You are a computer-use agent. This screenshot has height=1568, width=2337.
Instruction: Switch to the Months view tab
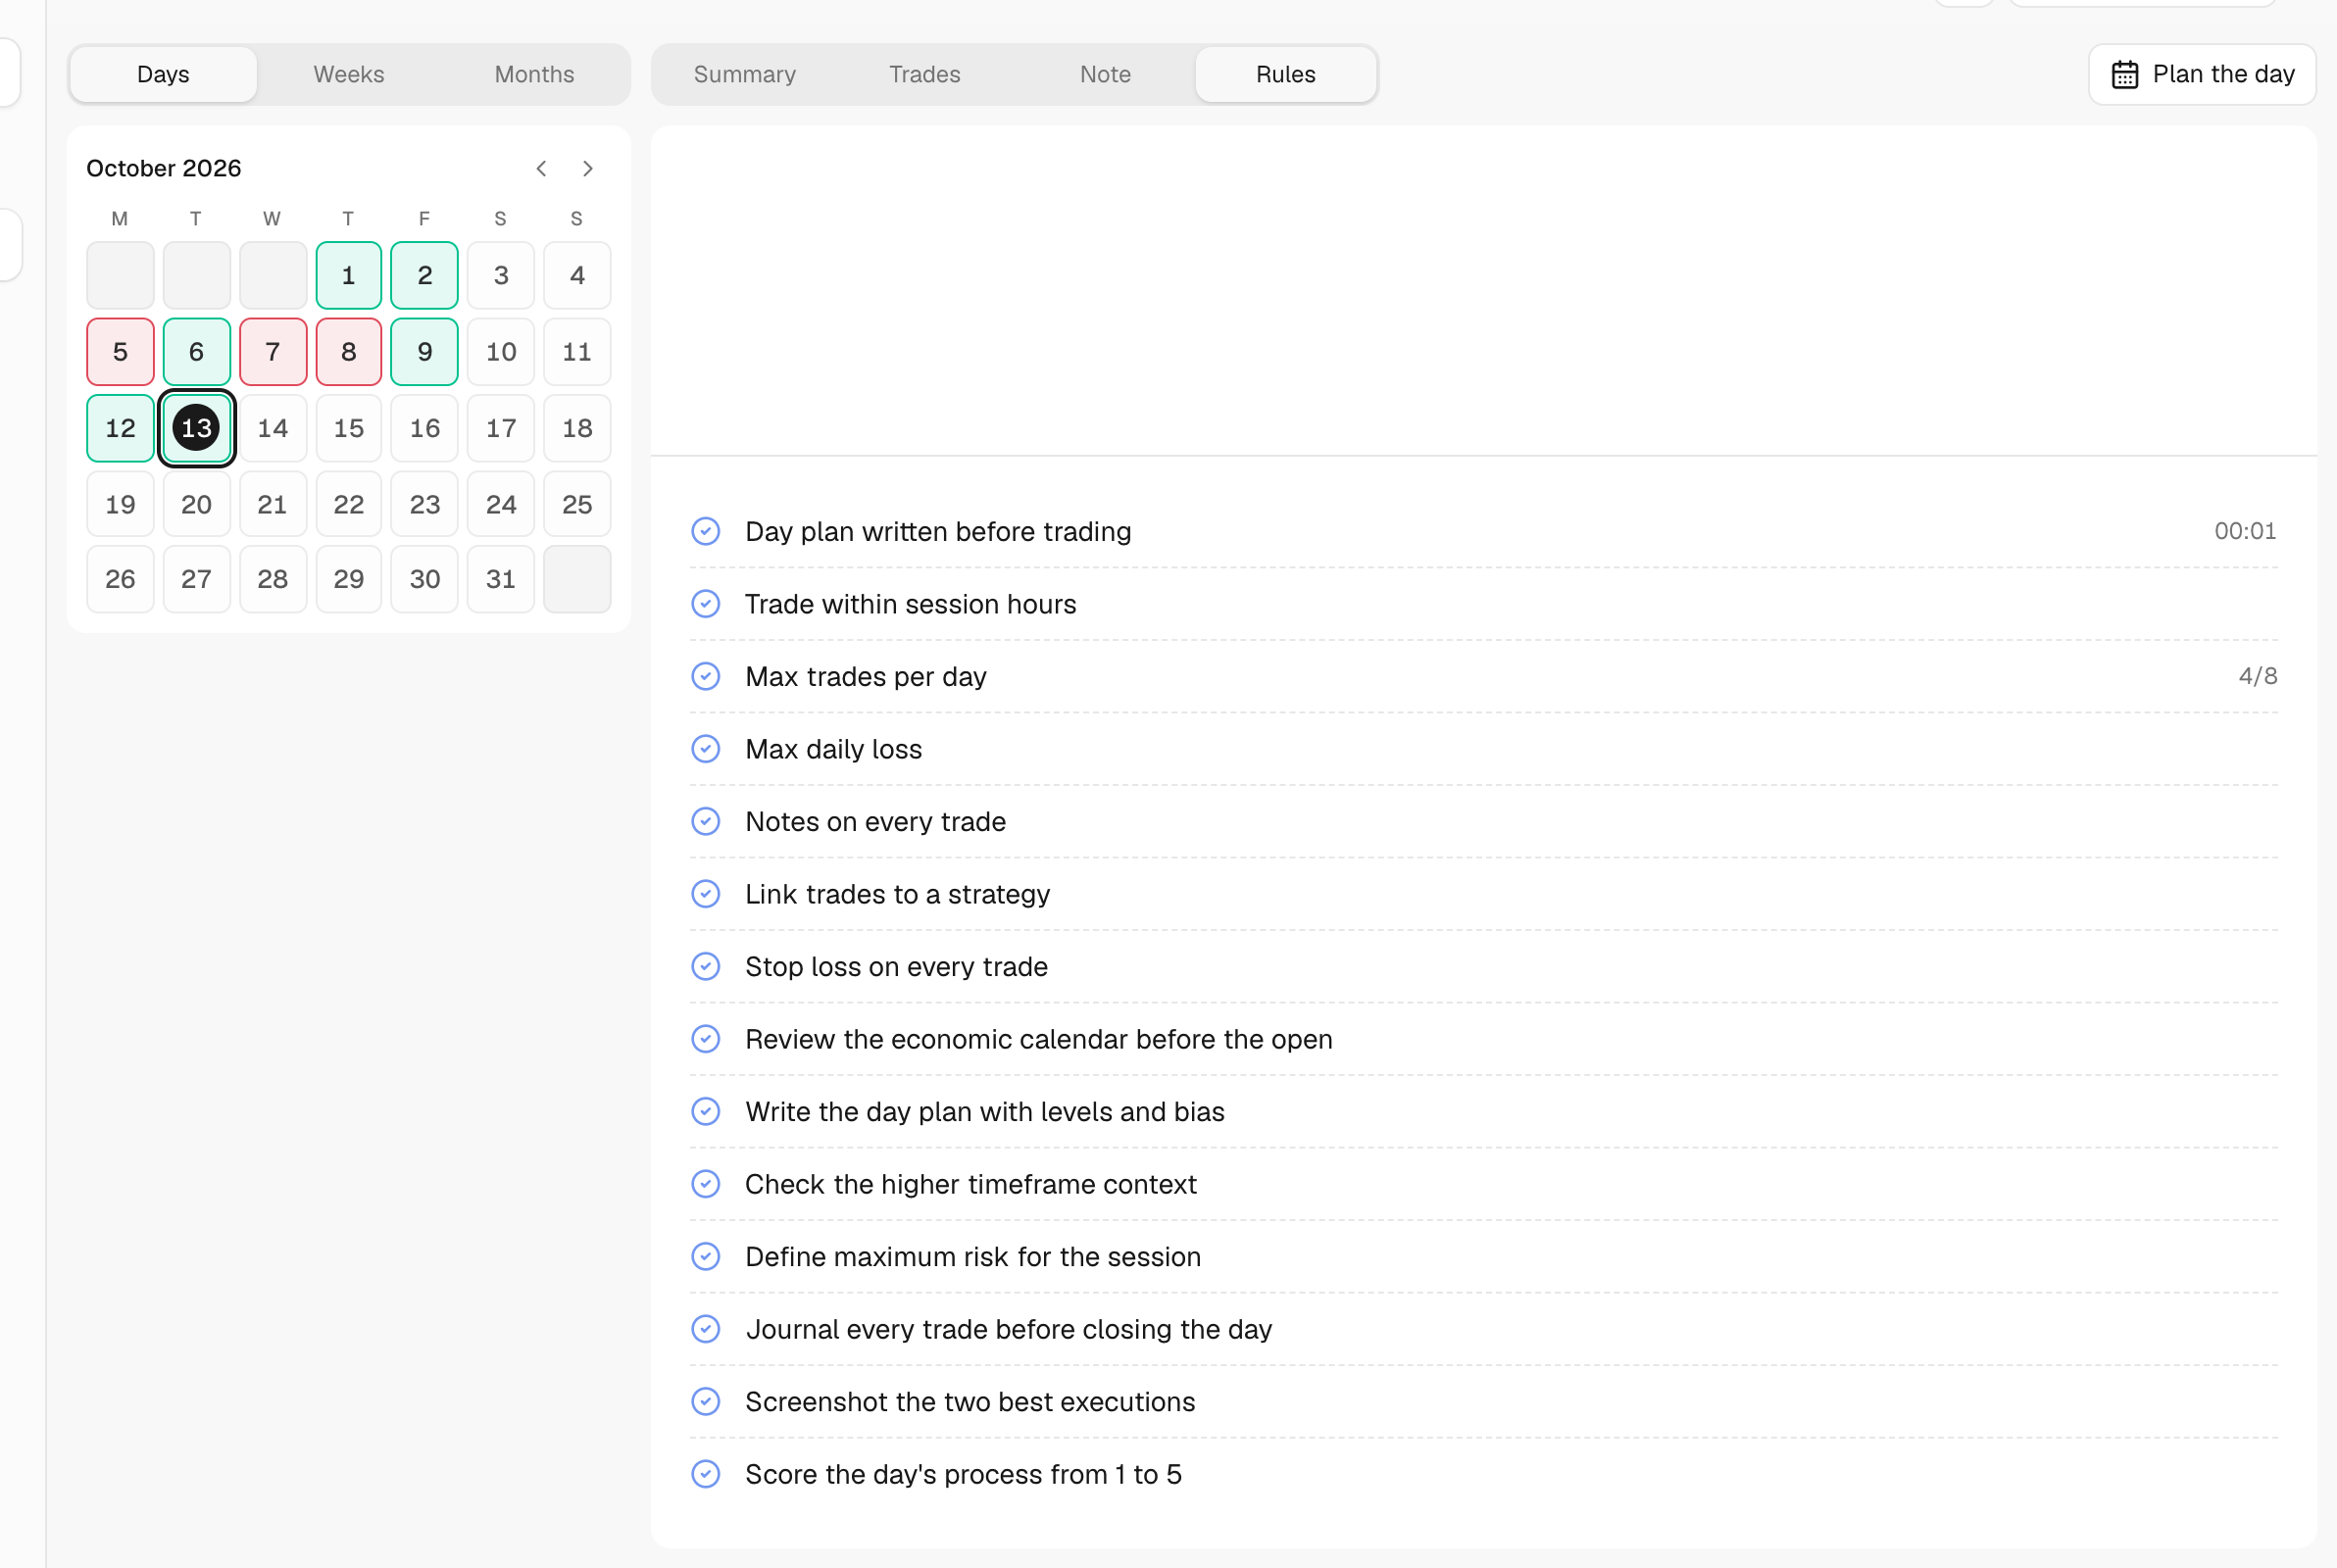(534, 74)
